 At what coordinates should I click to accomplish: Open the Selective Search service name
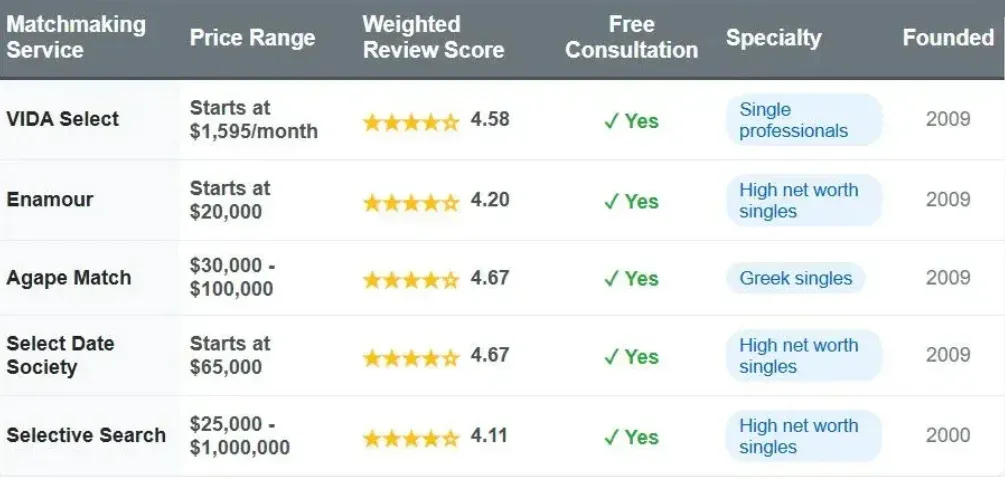point(86,435)
